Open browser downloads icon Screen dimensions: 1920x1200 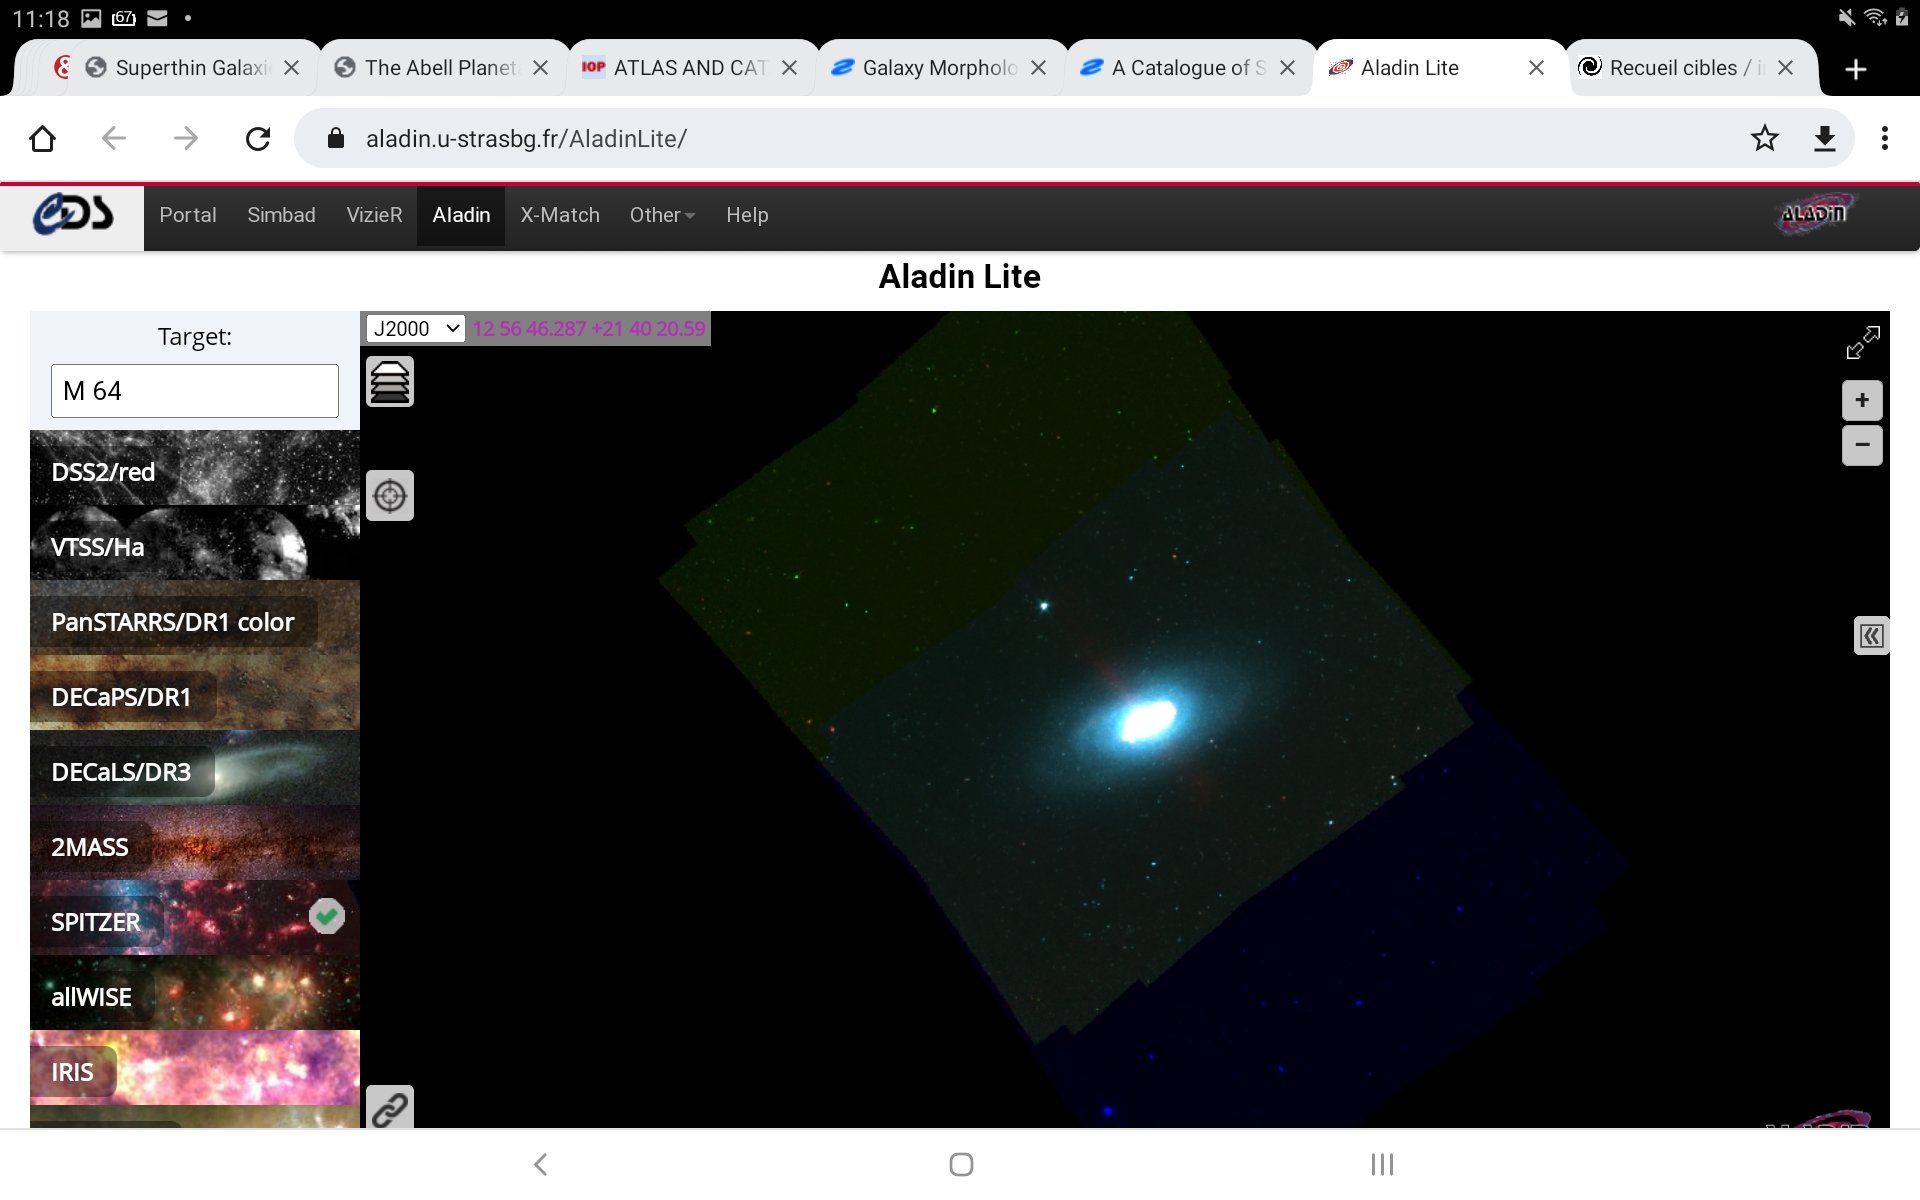[1825, 138]
